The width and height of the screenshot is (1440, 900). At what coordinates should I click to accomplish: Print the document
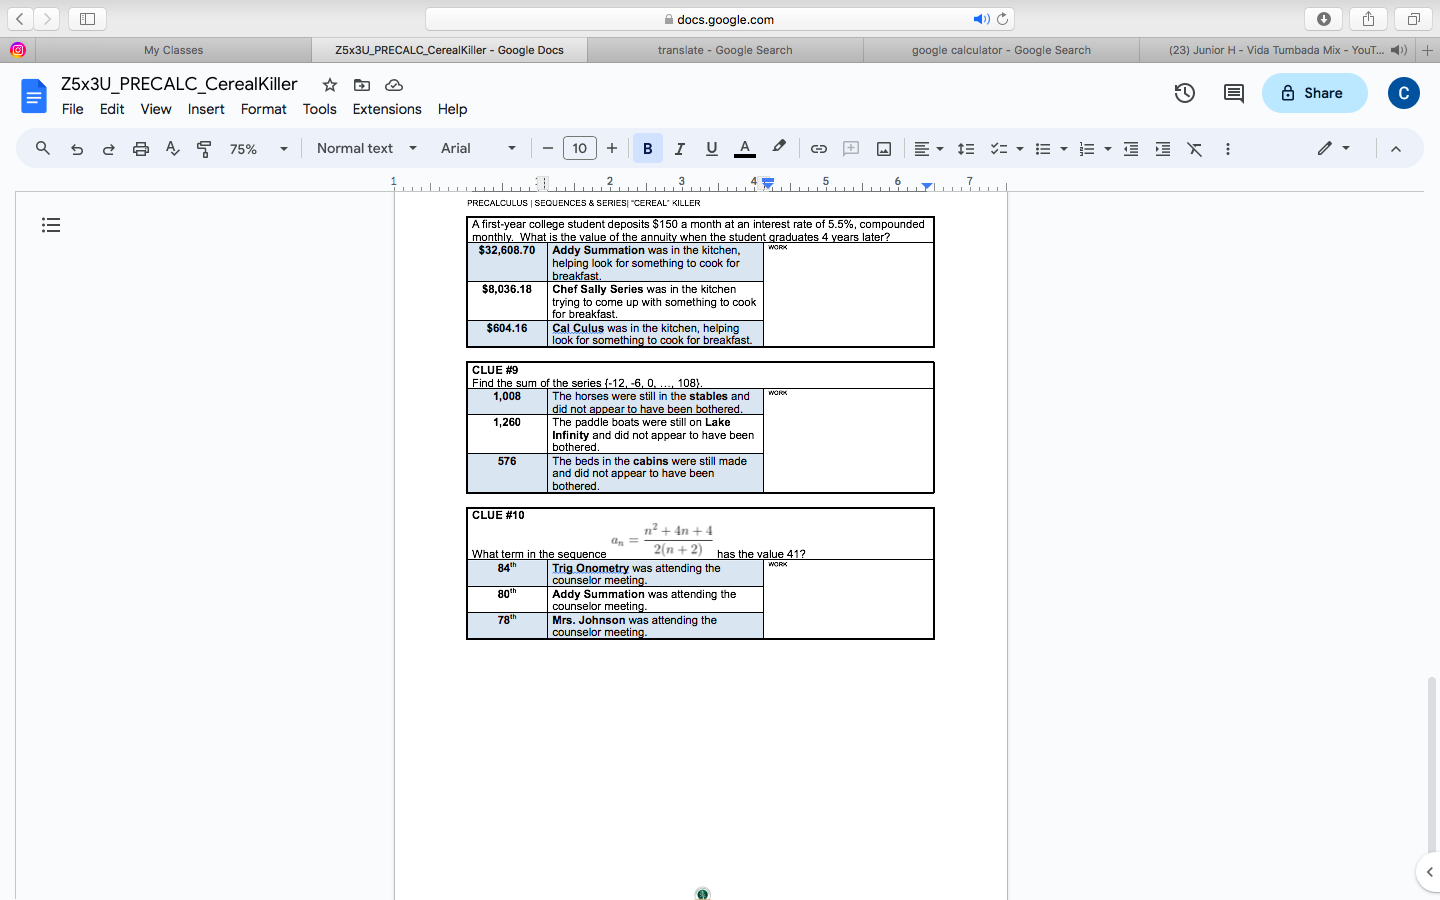click(141, 149)
